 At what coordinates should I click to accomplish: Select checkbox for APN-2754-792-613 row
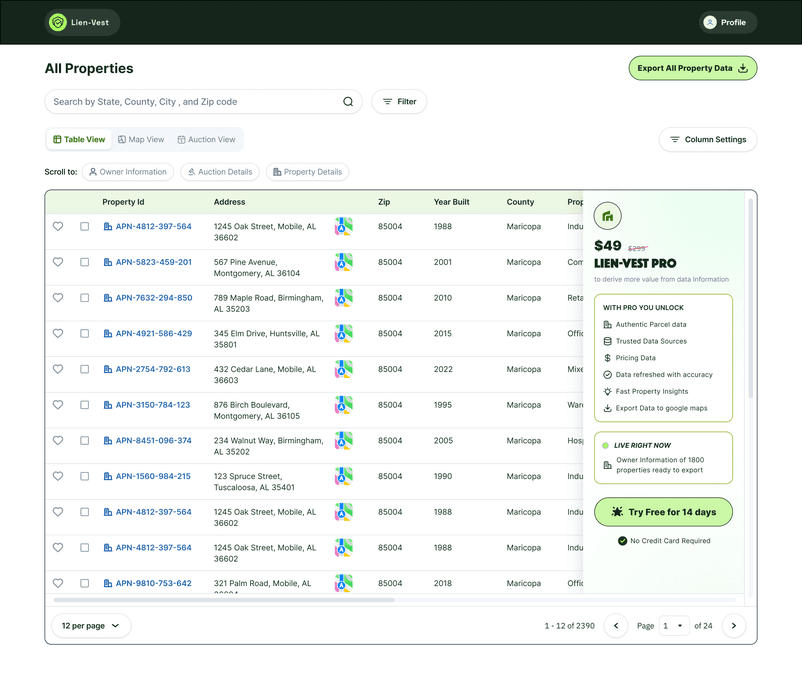pos(85,369)
